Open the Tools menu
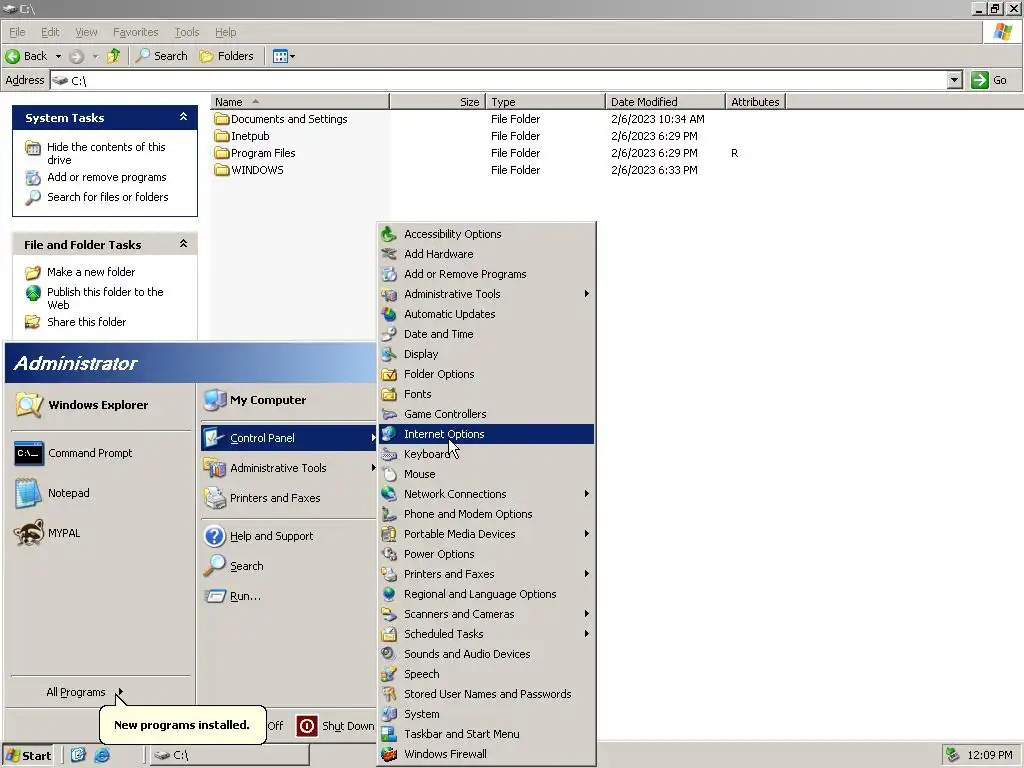Image resolution: width=1024 pixels, height=768 pixels. pyautogui.click(x=187, y=32)
